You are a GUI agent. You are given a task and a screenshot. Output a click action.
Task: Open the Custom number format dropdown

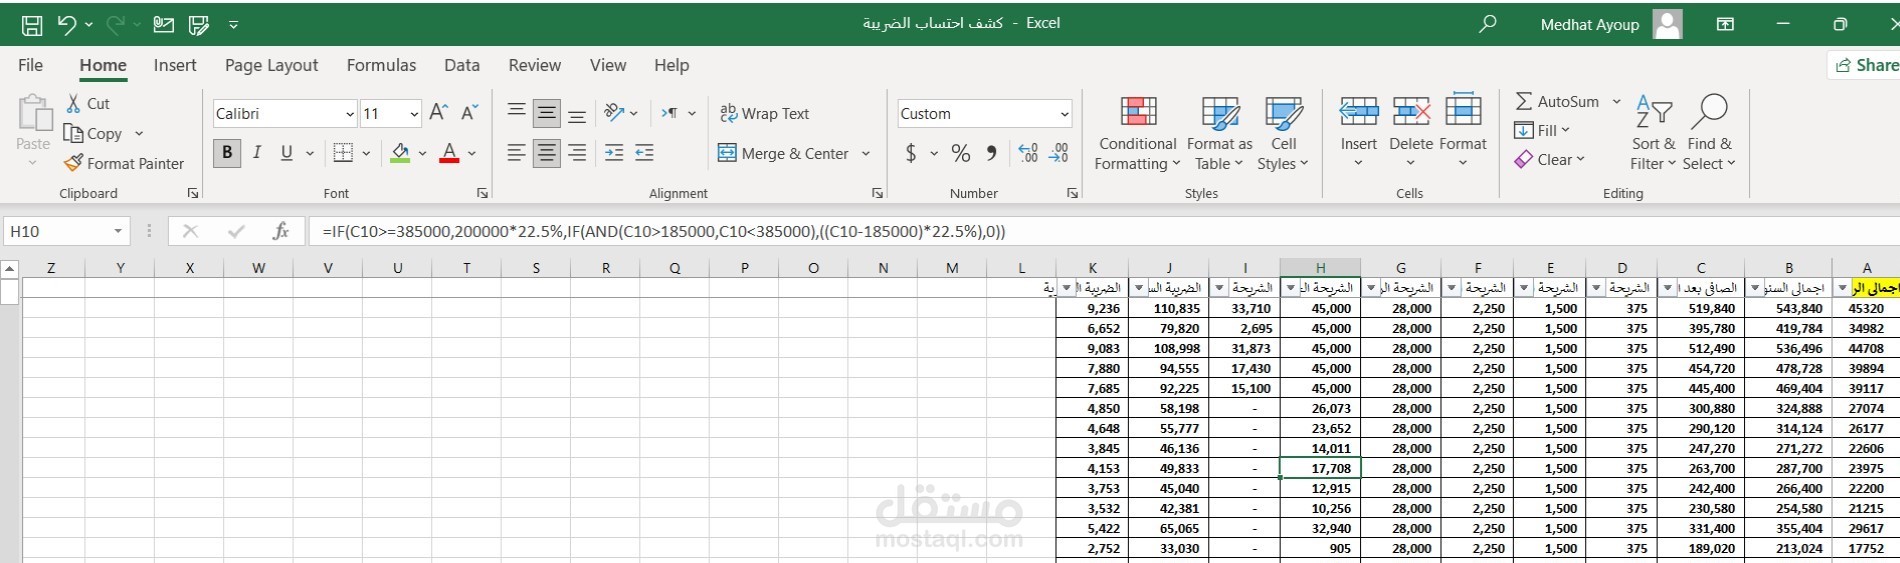(1064, 114)
